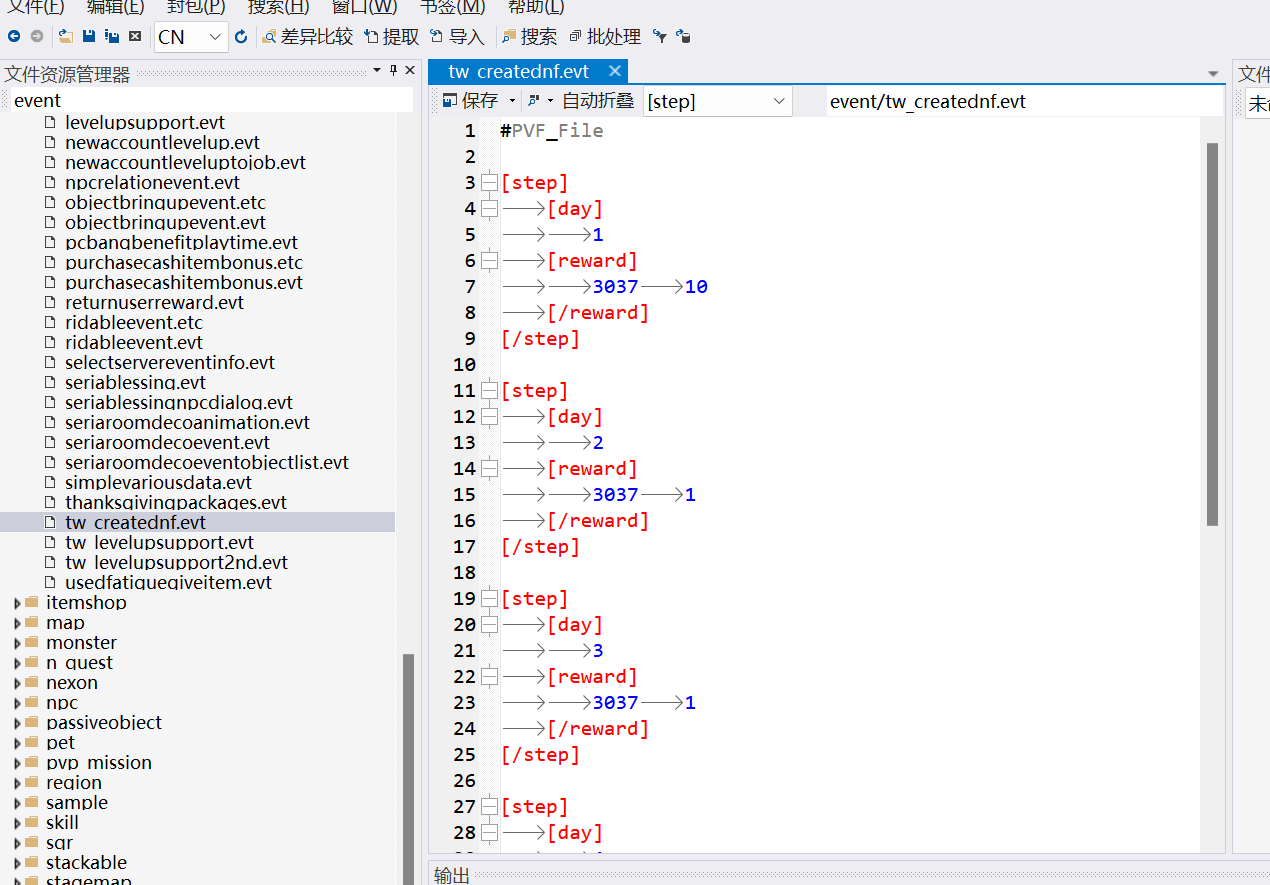Click the refresh icon next to CN
Screen dimensions: 1270x885
click(x=241, y=37)
